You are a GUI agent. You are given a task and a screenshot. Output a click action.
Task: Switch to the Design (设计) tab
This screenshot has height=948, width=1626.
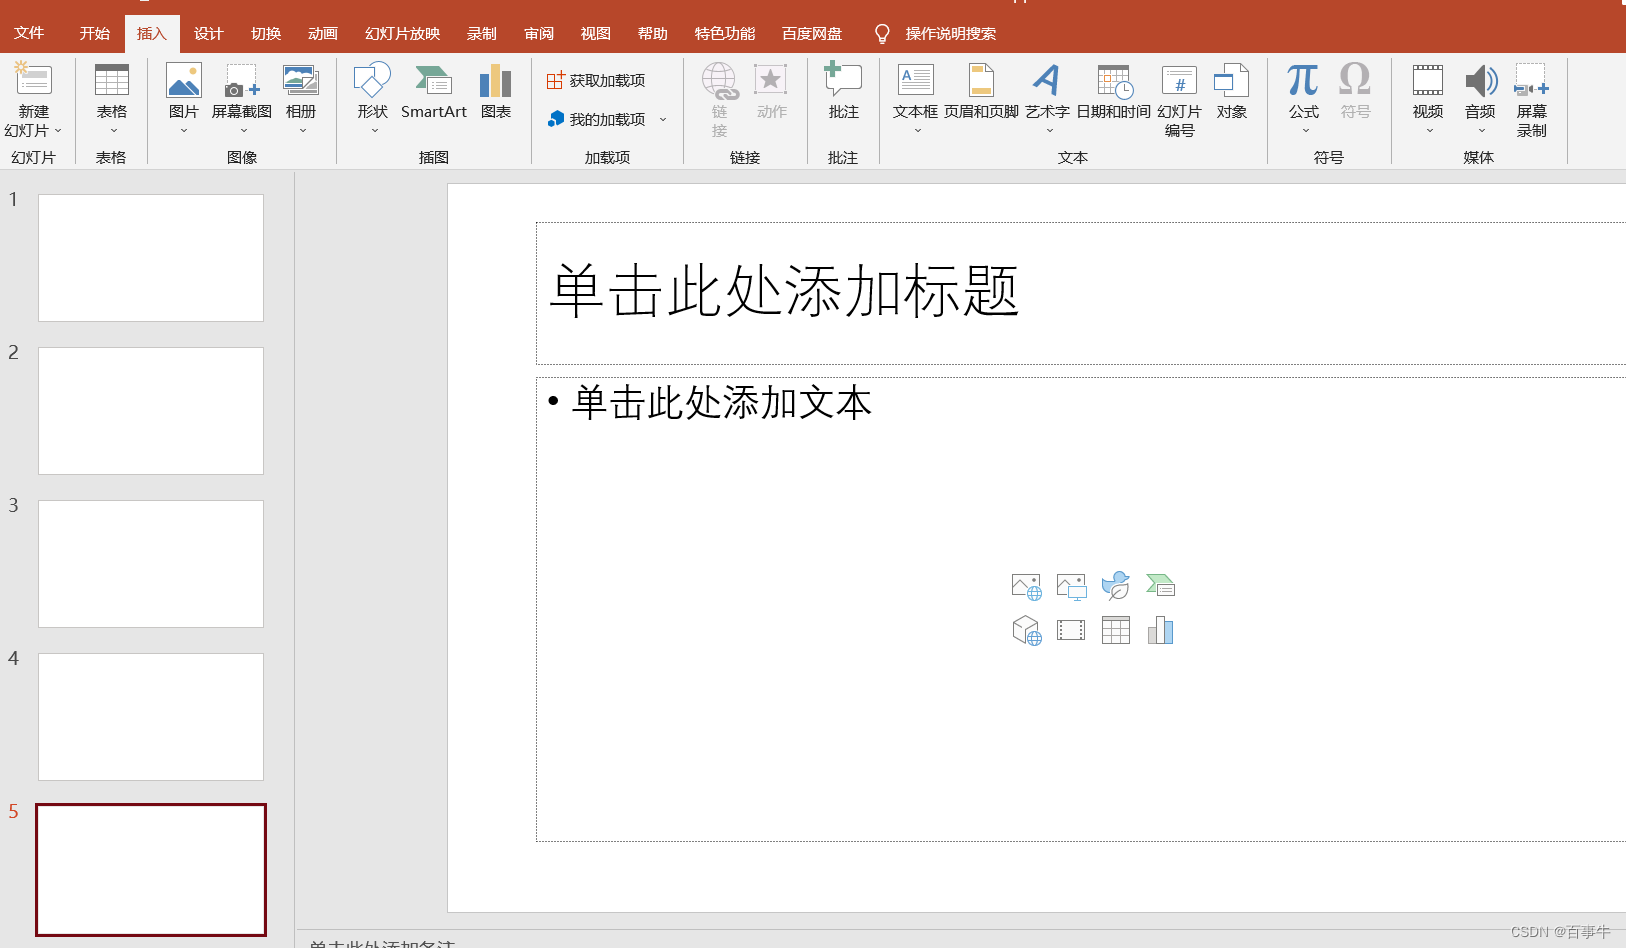(x=208, y=33)
